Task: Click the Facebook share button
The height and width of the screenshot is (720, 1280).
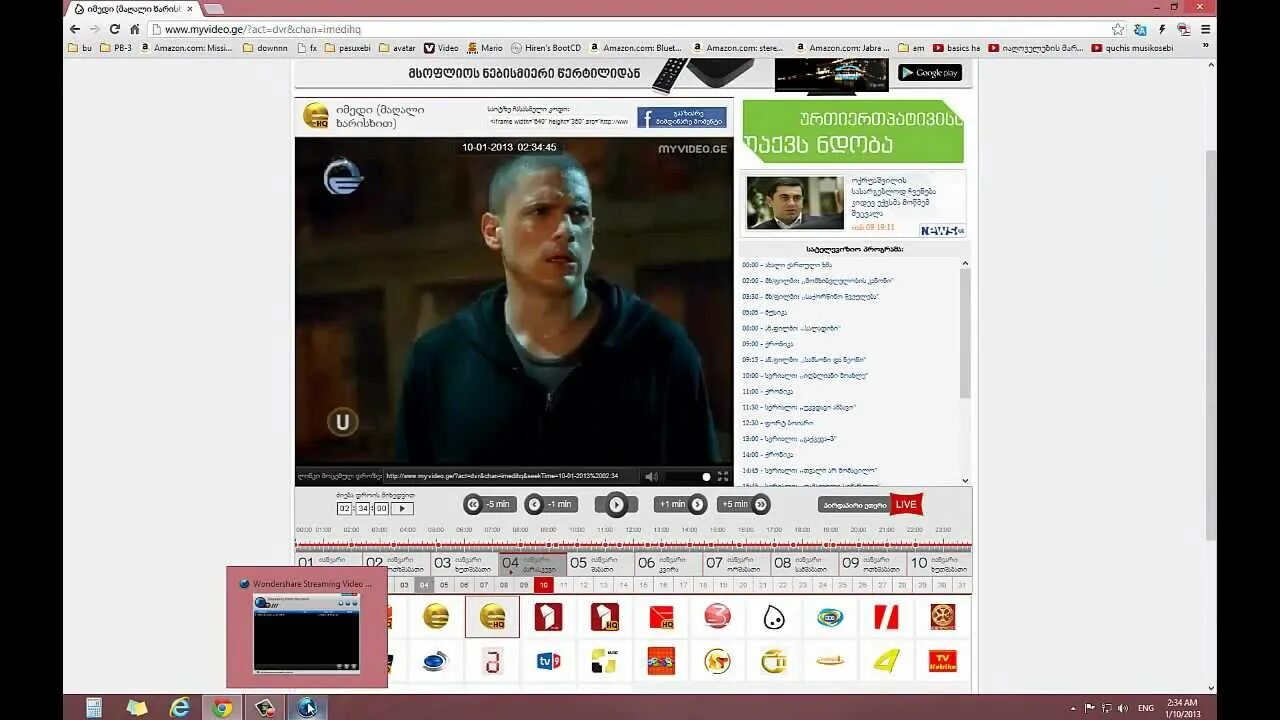Action: [x=682, y=117]
